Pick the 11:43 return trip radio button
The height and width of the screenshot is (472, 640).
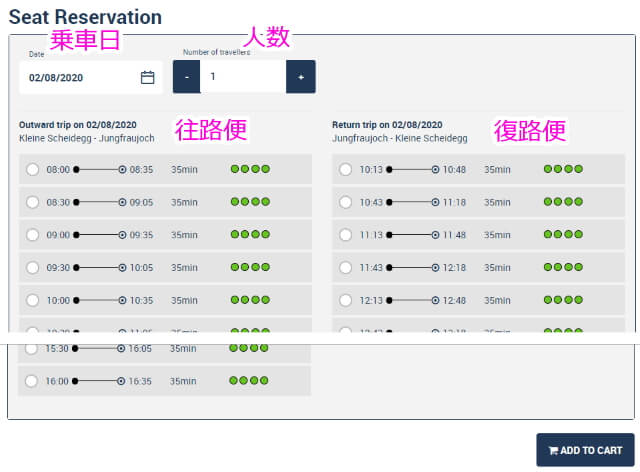(345, 268)
